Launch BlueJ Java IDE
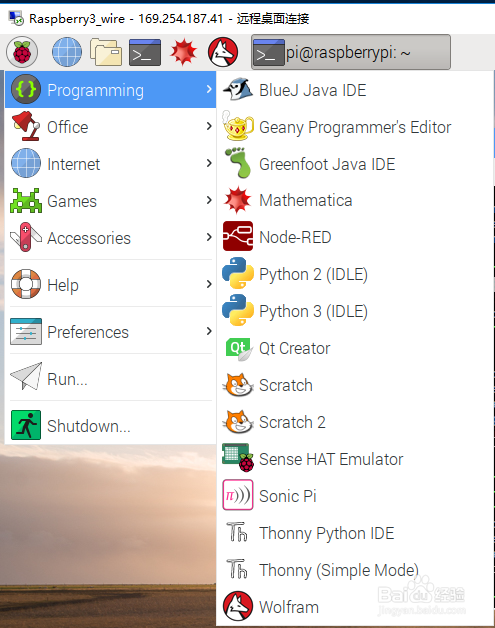Image resolution: width=495 pixels, height=628 pixels. pos(355,90)
